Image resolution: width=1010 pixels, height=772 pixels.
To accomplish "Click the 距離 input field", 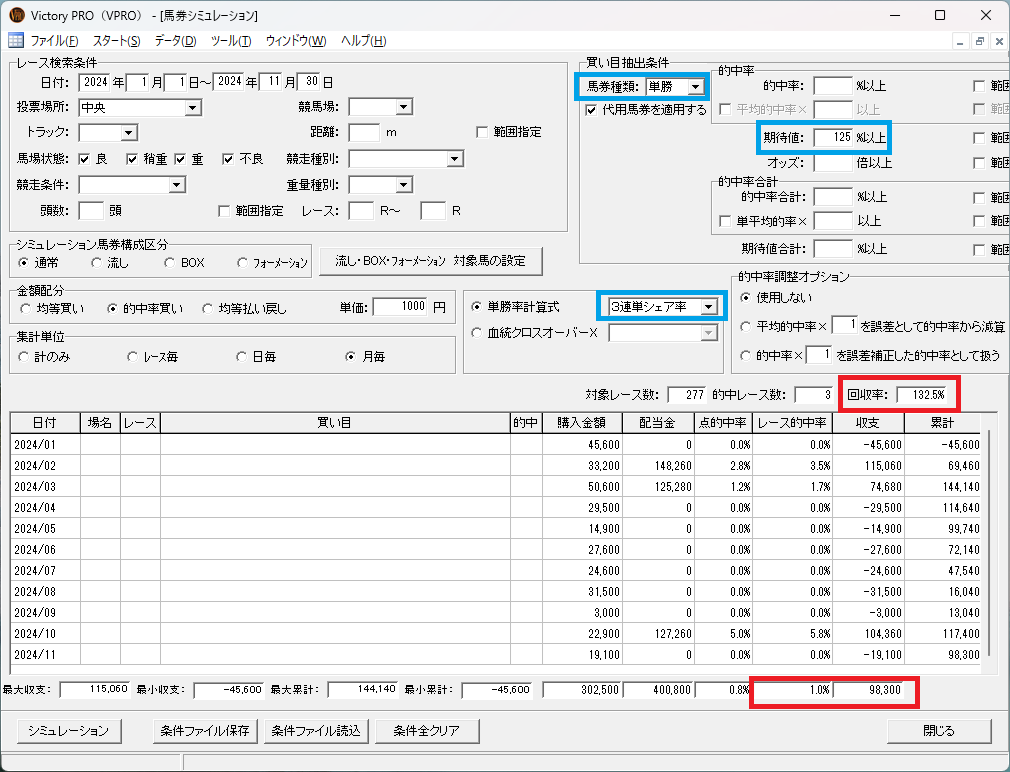I will 364,133.
